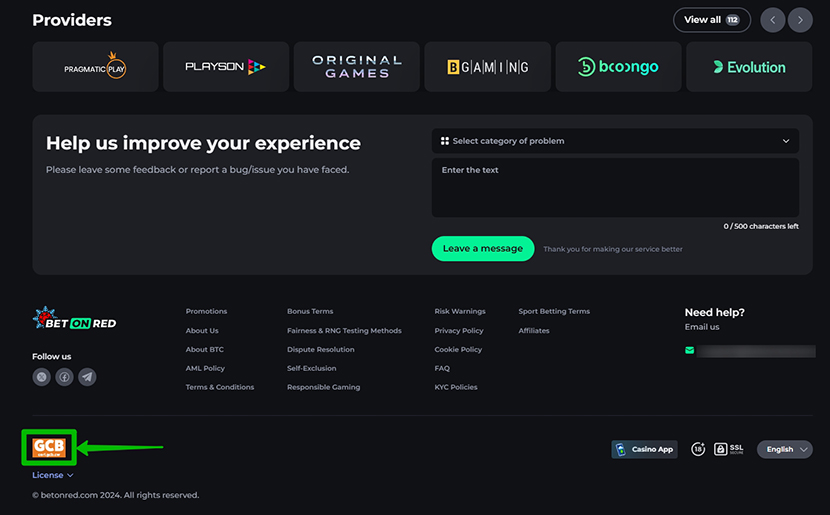Click the Telegram icon under Follow us
The height and width of the screenshot is (515, 830).
pyautogui.click(x=88, y=377)
